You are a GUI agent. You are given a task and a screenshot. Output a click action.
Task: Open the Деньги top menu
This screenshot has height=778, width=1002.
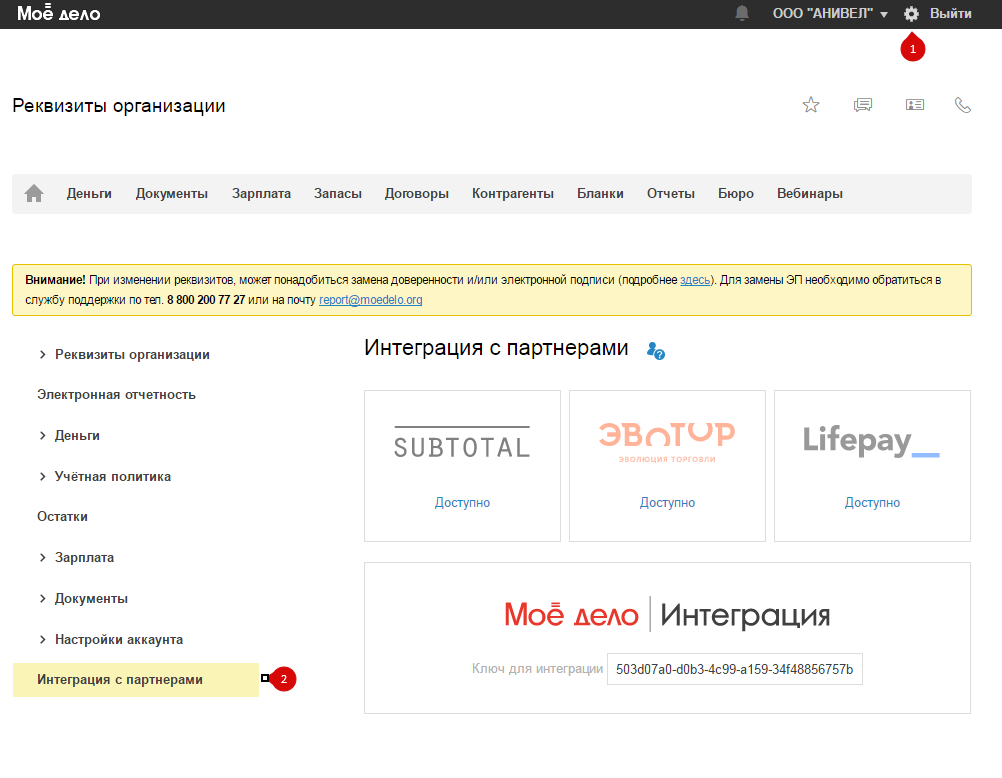[x=89, y=193]
